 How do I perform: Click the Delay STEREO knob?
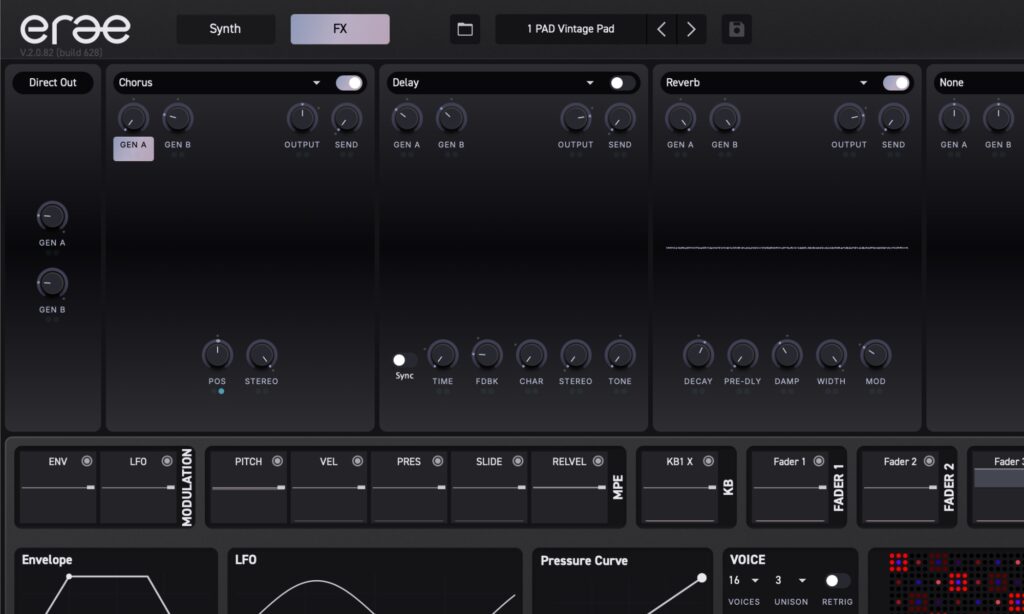point(575,355)
